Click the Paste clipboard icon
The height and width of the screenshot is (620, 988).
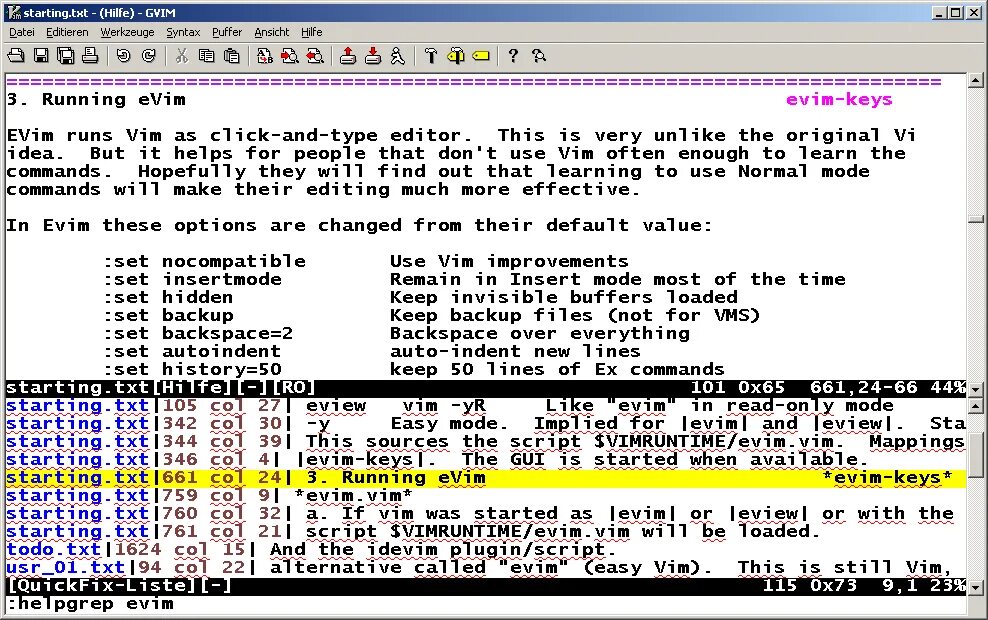click(x=231, y=56)
